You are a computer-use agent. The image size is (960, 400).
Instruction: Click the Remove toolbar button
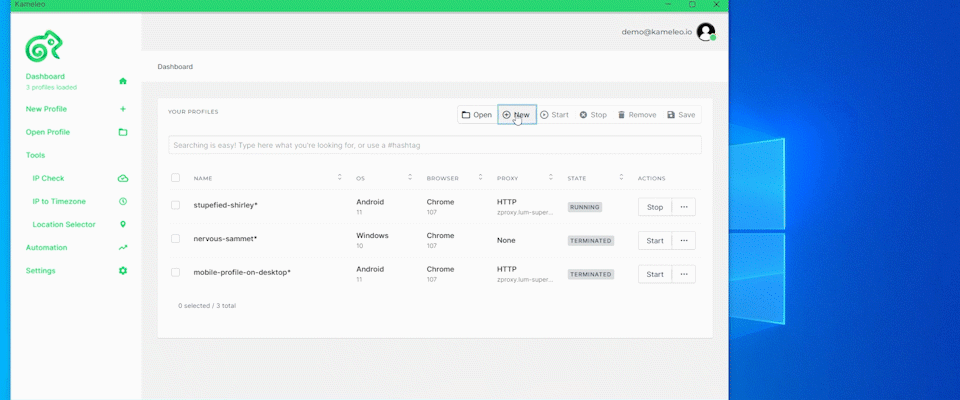click(x=637, y=115)
